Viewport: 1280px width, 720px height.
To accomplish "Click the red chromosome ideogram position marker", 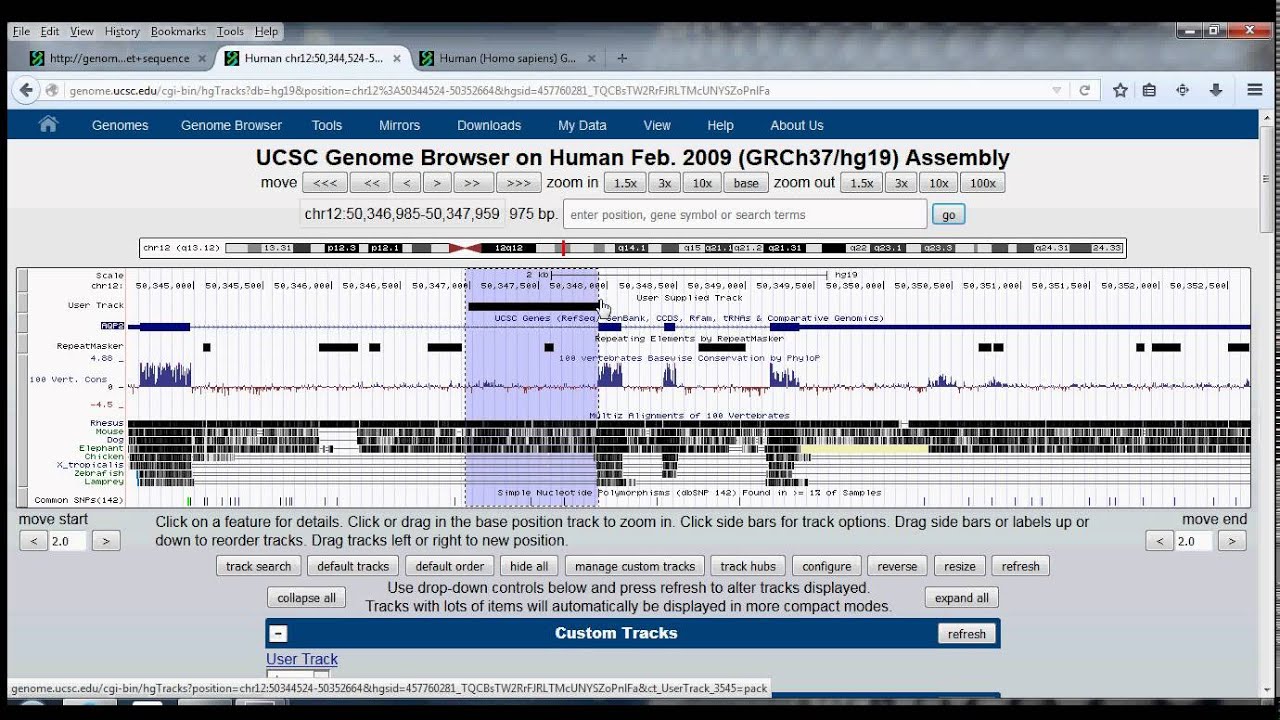I will pos(563,248).
